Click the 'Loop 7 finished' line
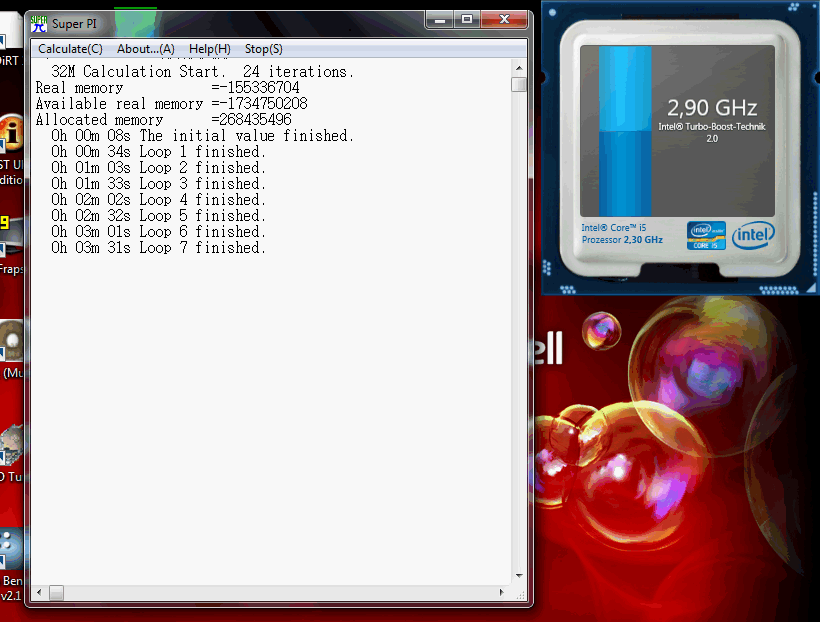Screen dimensions: 820x622 (158, 248)
